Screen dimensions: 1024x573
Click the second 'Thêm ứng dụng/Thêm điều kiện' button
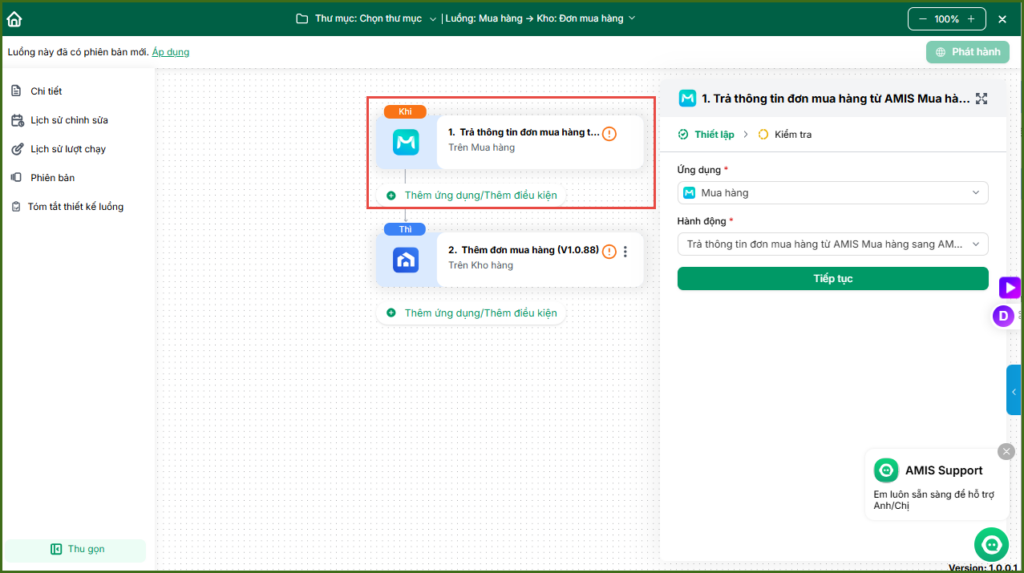pos(472,313)
